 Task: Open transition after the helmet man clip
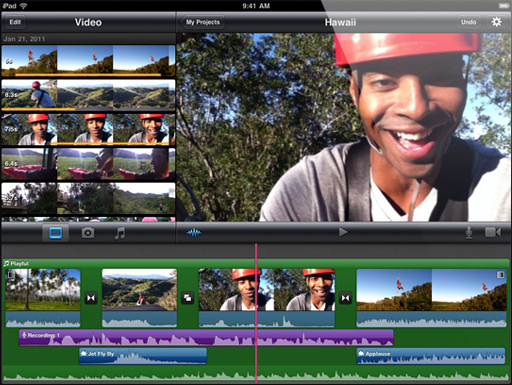click(345, 298)
